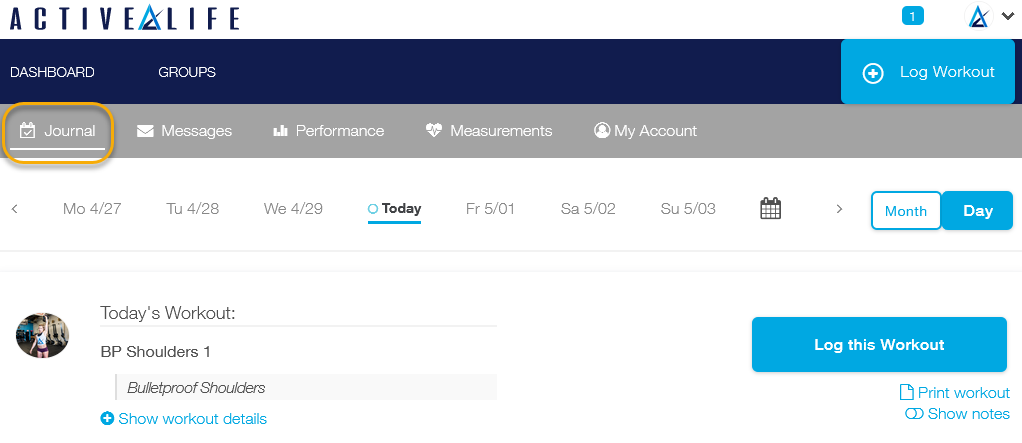
Task: Go to previous week with left arrow
Action: point(14,209)
